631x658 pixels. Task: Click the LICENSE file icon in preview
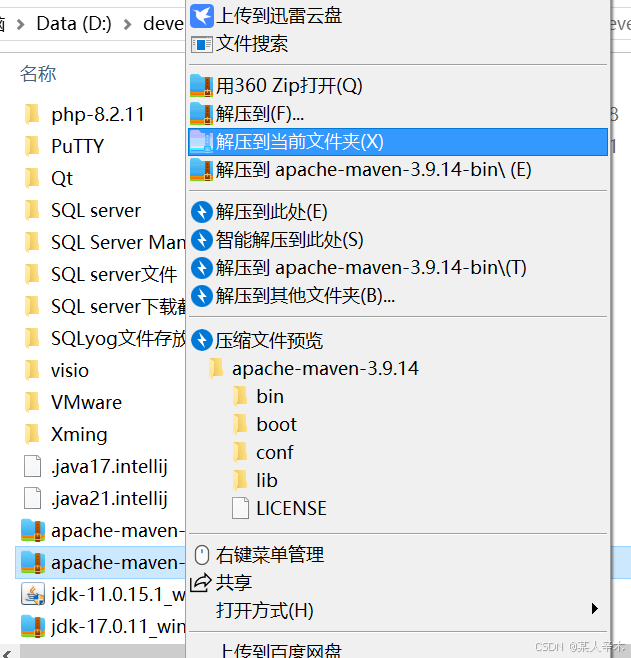tap(240, 509)
